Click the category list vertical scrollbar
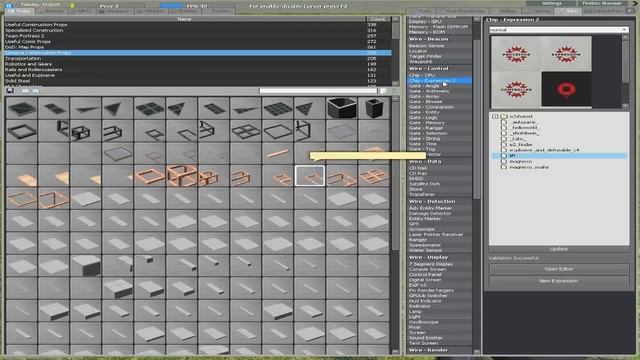 395,51
